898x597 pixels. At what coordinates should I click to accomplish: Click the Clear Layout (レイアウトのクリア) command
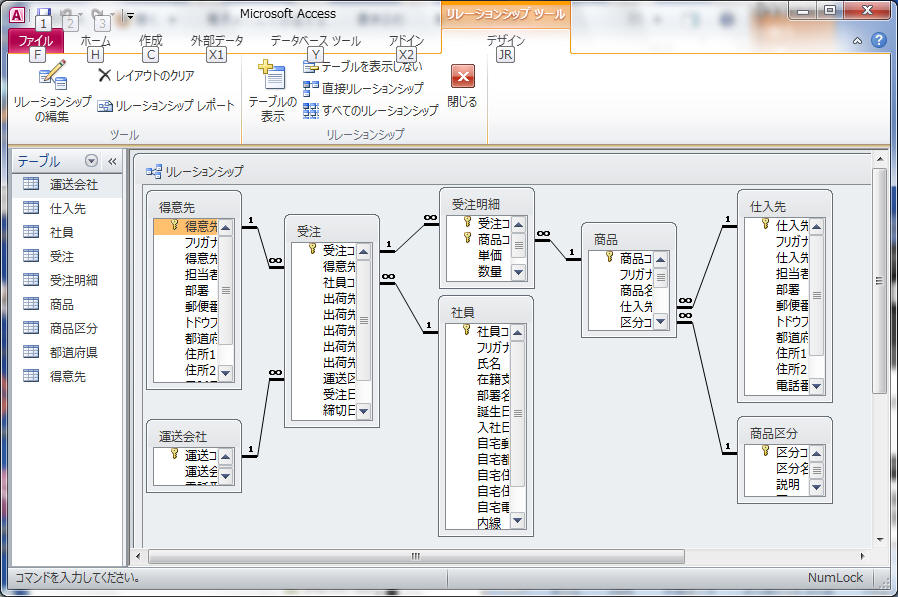tap(147, 76)
